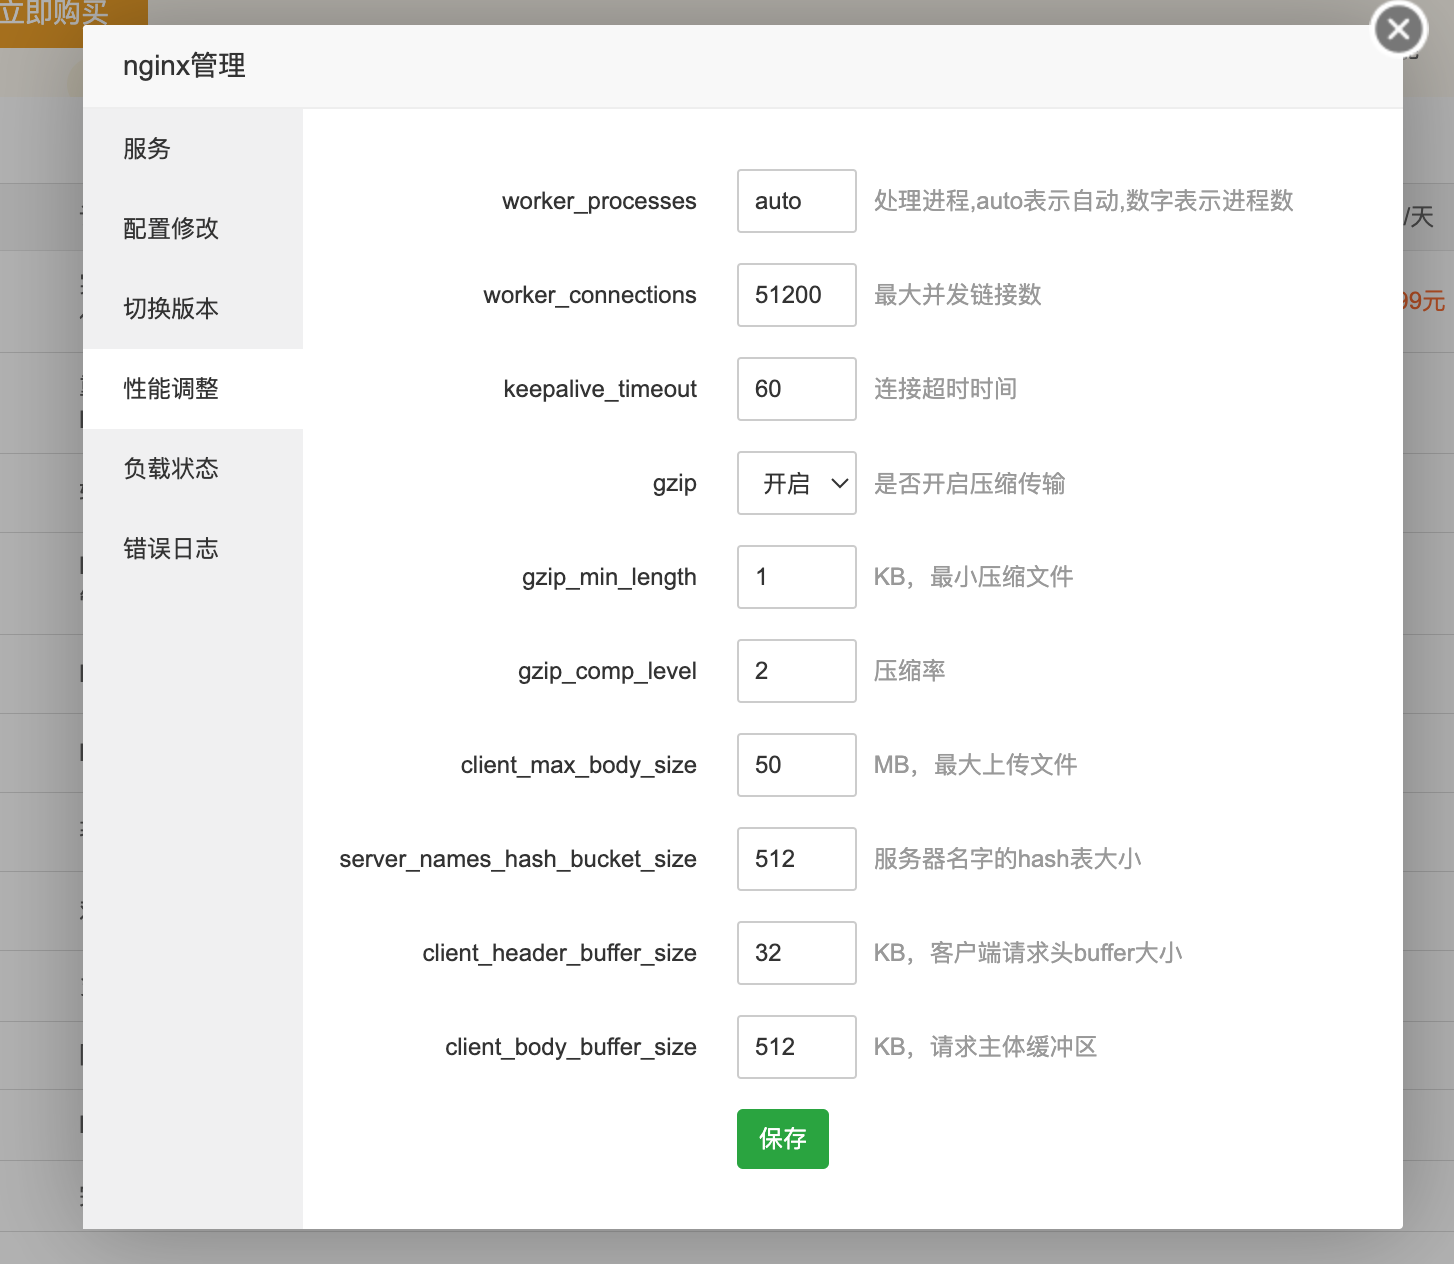Edit the keepalive_timeout value field
This screenshot has height=1264, width=1454.
[x=797, y=389]
